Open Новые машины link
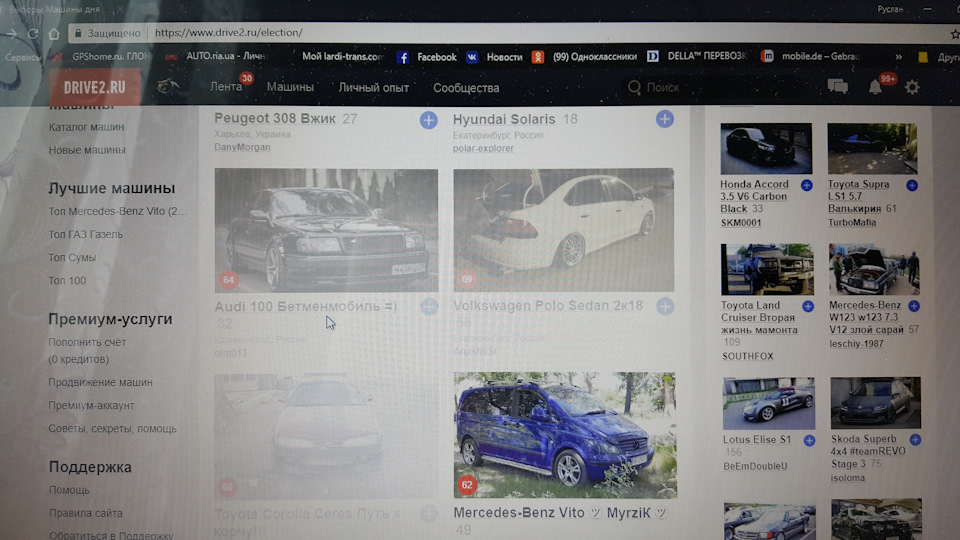The height and width of the screenshot is (540, 960). (x=87, y=150)
